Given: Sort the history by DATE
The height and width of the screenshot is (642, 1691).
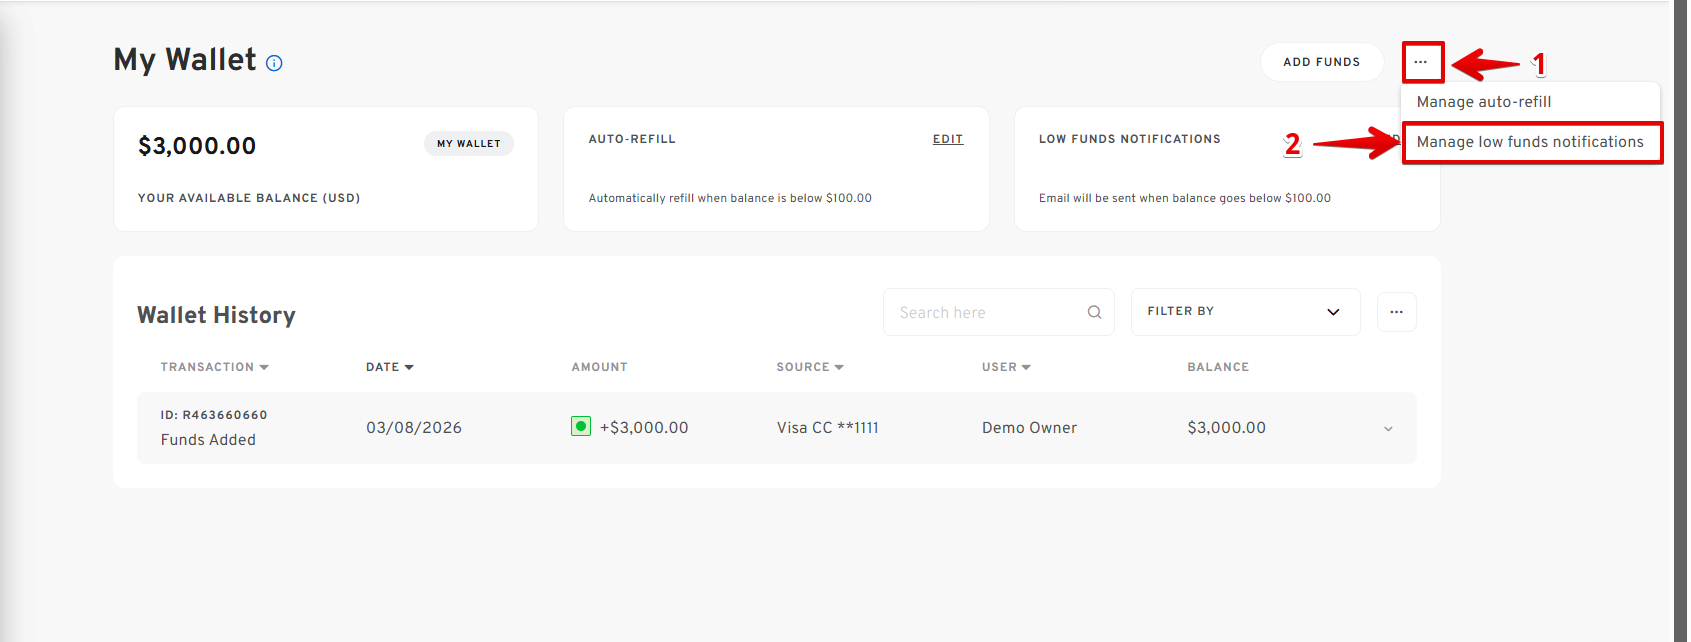Looking at the screenshot, I should click(389, 367).
